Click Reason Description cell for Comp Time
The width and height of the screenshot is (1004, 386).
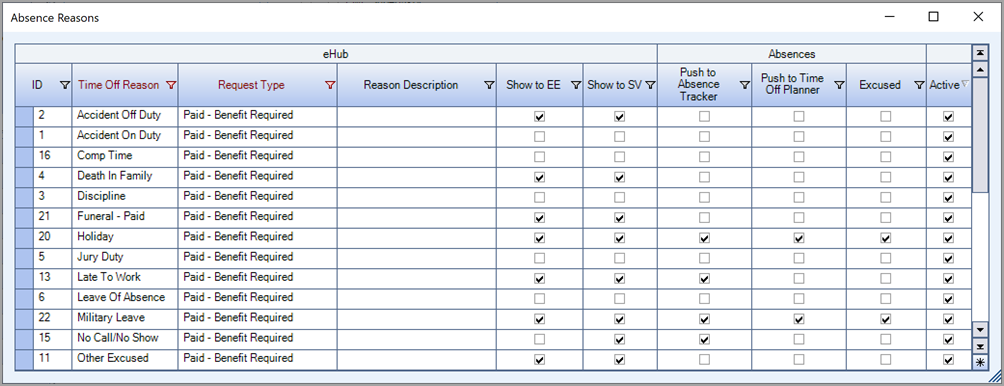pos(417,156)
